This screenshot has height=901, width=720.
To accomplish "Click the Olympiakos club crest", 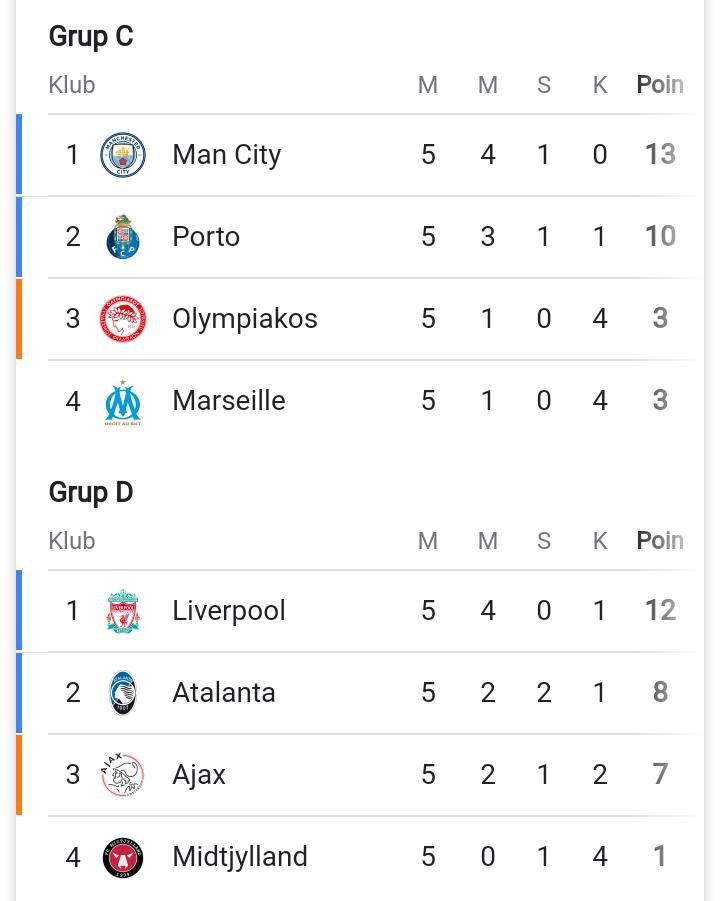I will [122, 319].
